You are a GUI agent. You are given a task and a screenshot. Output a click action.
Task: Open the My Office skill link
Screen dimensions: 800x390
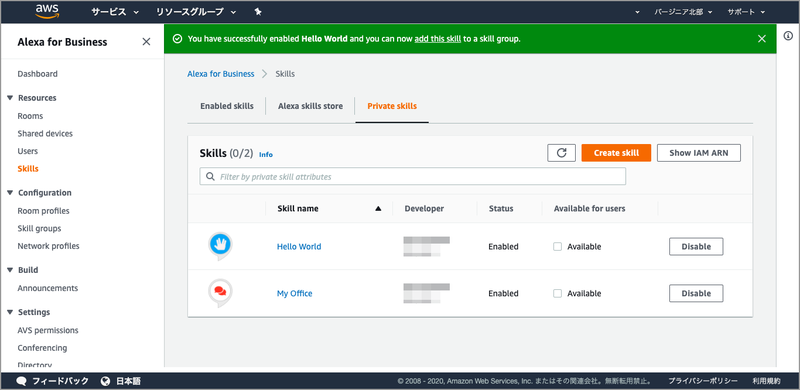(x=294, y=294)
